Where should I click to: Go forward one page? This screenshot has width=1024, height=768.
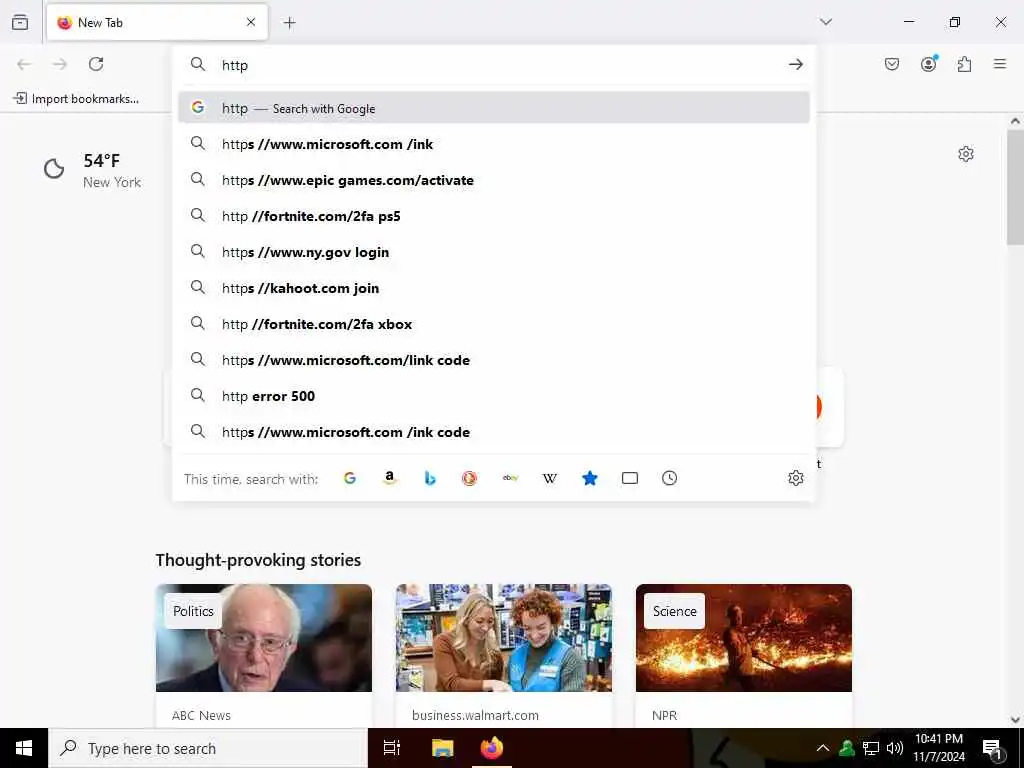click(x=60, y=64)
